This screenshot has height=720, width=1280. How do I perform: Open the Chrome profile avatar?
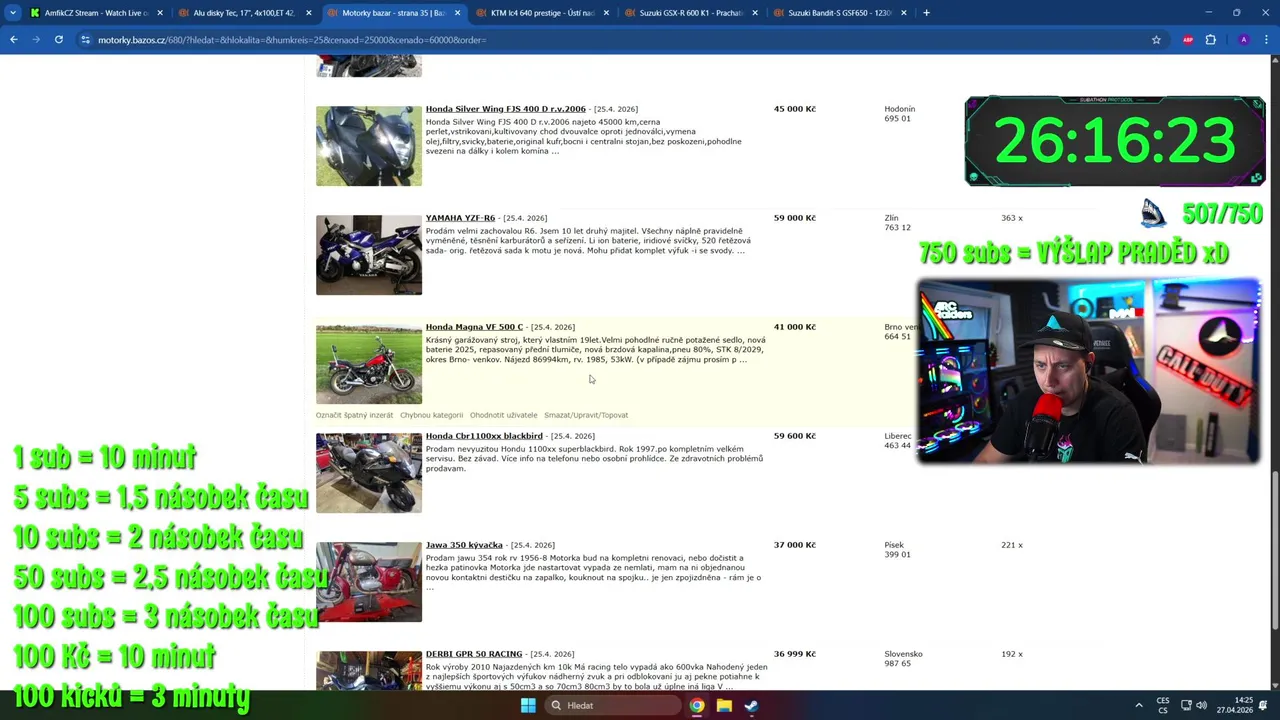click(x=1243, y=40)
